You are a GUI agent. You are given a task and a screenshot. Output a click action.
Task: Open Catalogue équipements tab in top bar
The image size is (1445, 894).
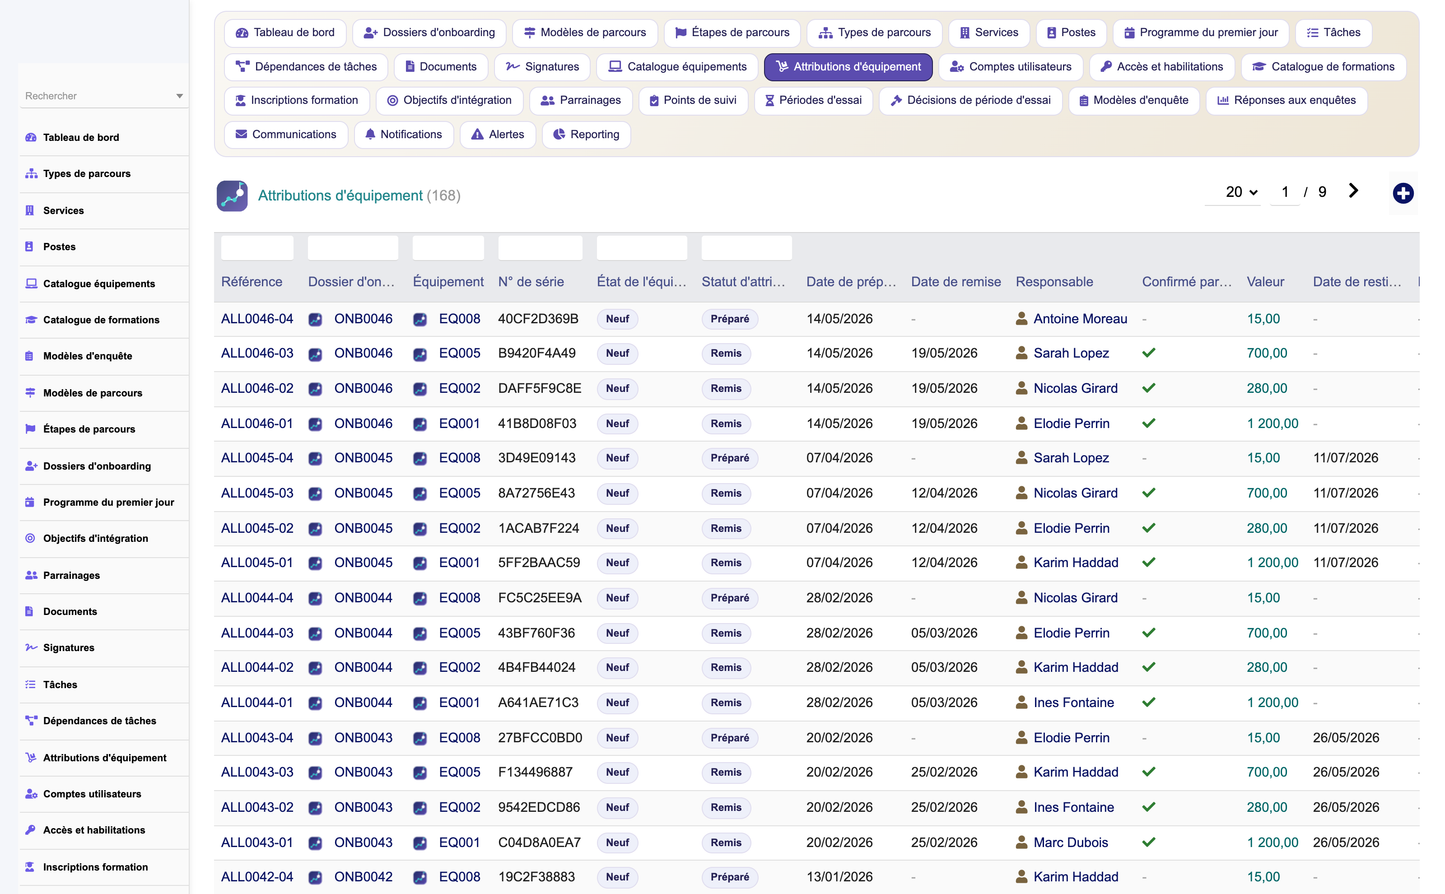(x=678, y=67)
